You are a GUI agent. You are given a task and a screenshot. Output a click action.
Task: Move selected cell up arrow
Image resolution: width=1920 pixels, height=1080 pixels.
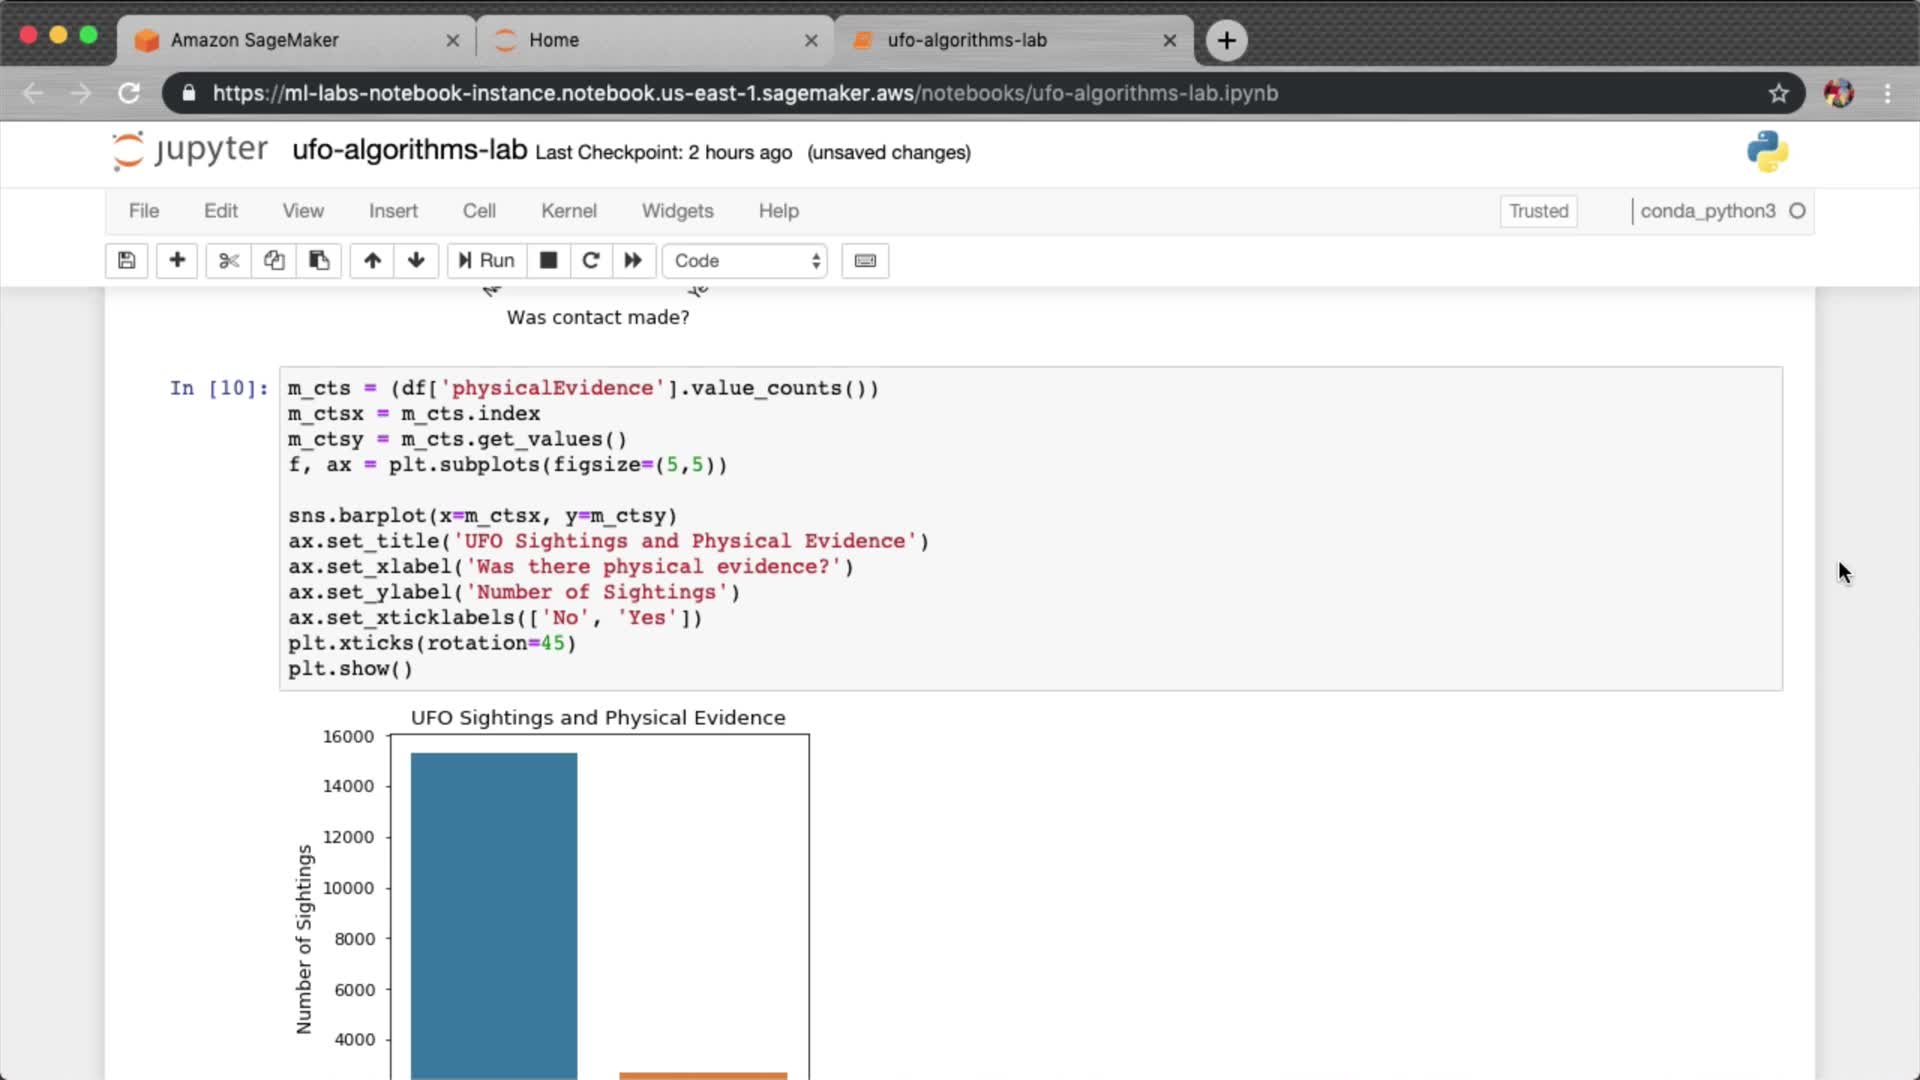(372, 261)
